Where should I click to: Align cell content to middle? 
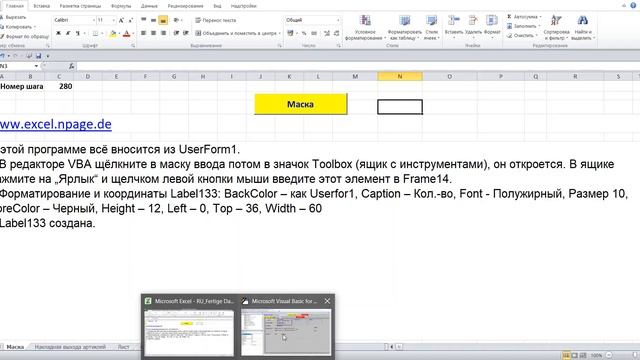(x=153, y=20)
